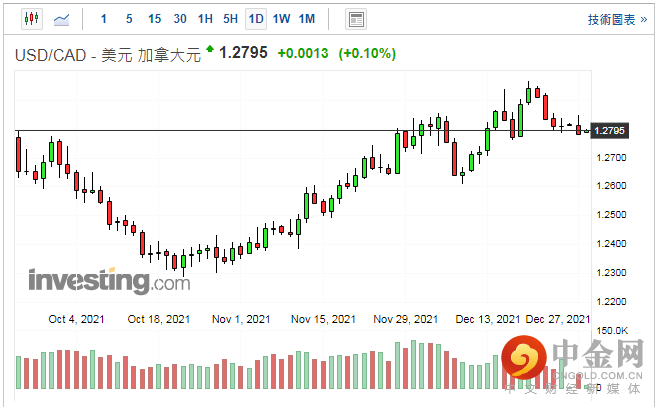
Task: Select the 1W weekly timeframe
Action: (282, 19)
